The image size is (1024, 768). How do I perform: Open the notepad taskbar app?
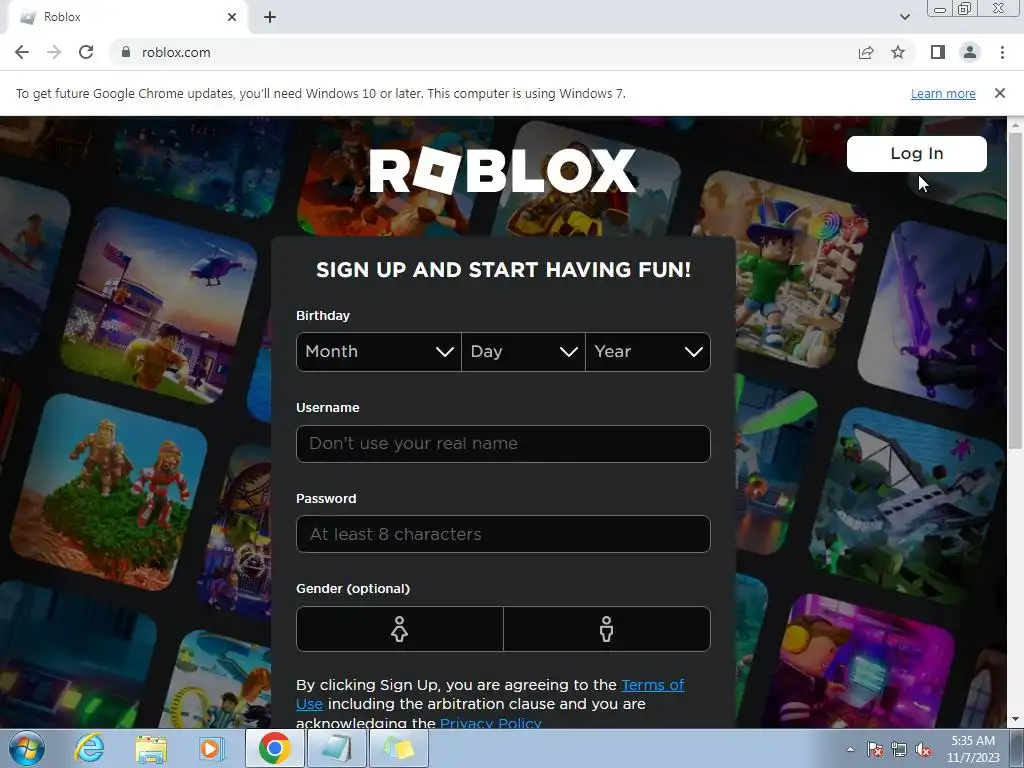click(x=337, y=748)
